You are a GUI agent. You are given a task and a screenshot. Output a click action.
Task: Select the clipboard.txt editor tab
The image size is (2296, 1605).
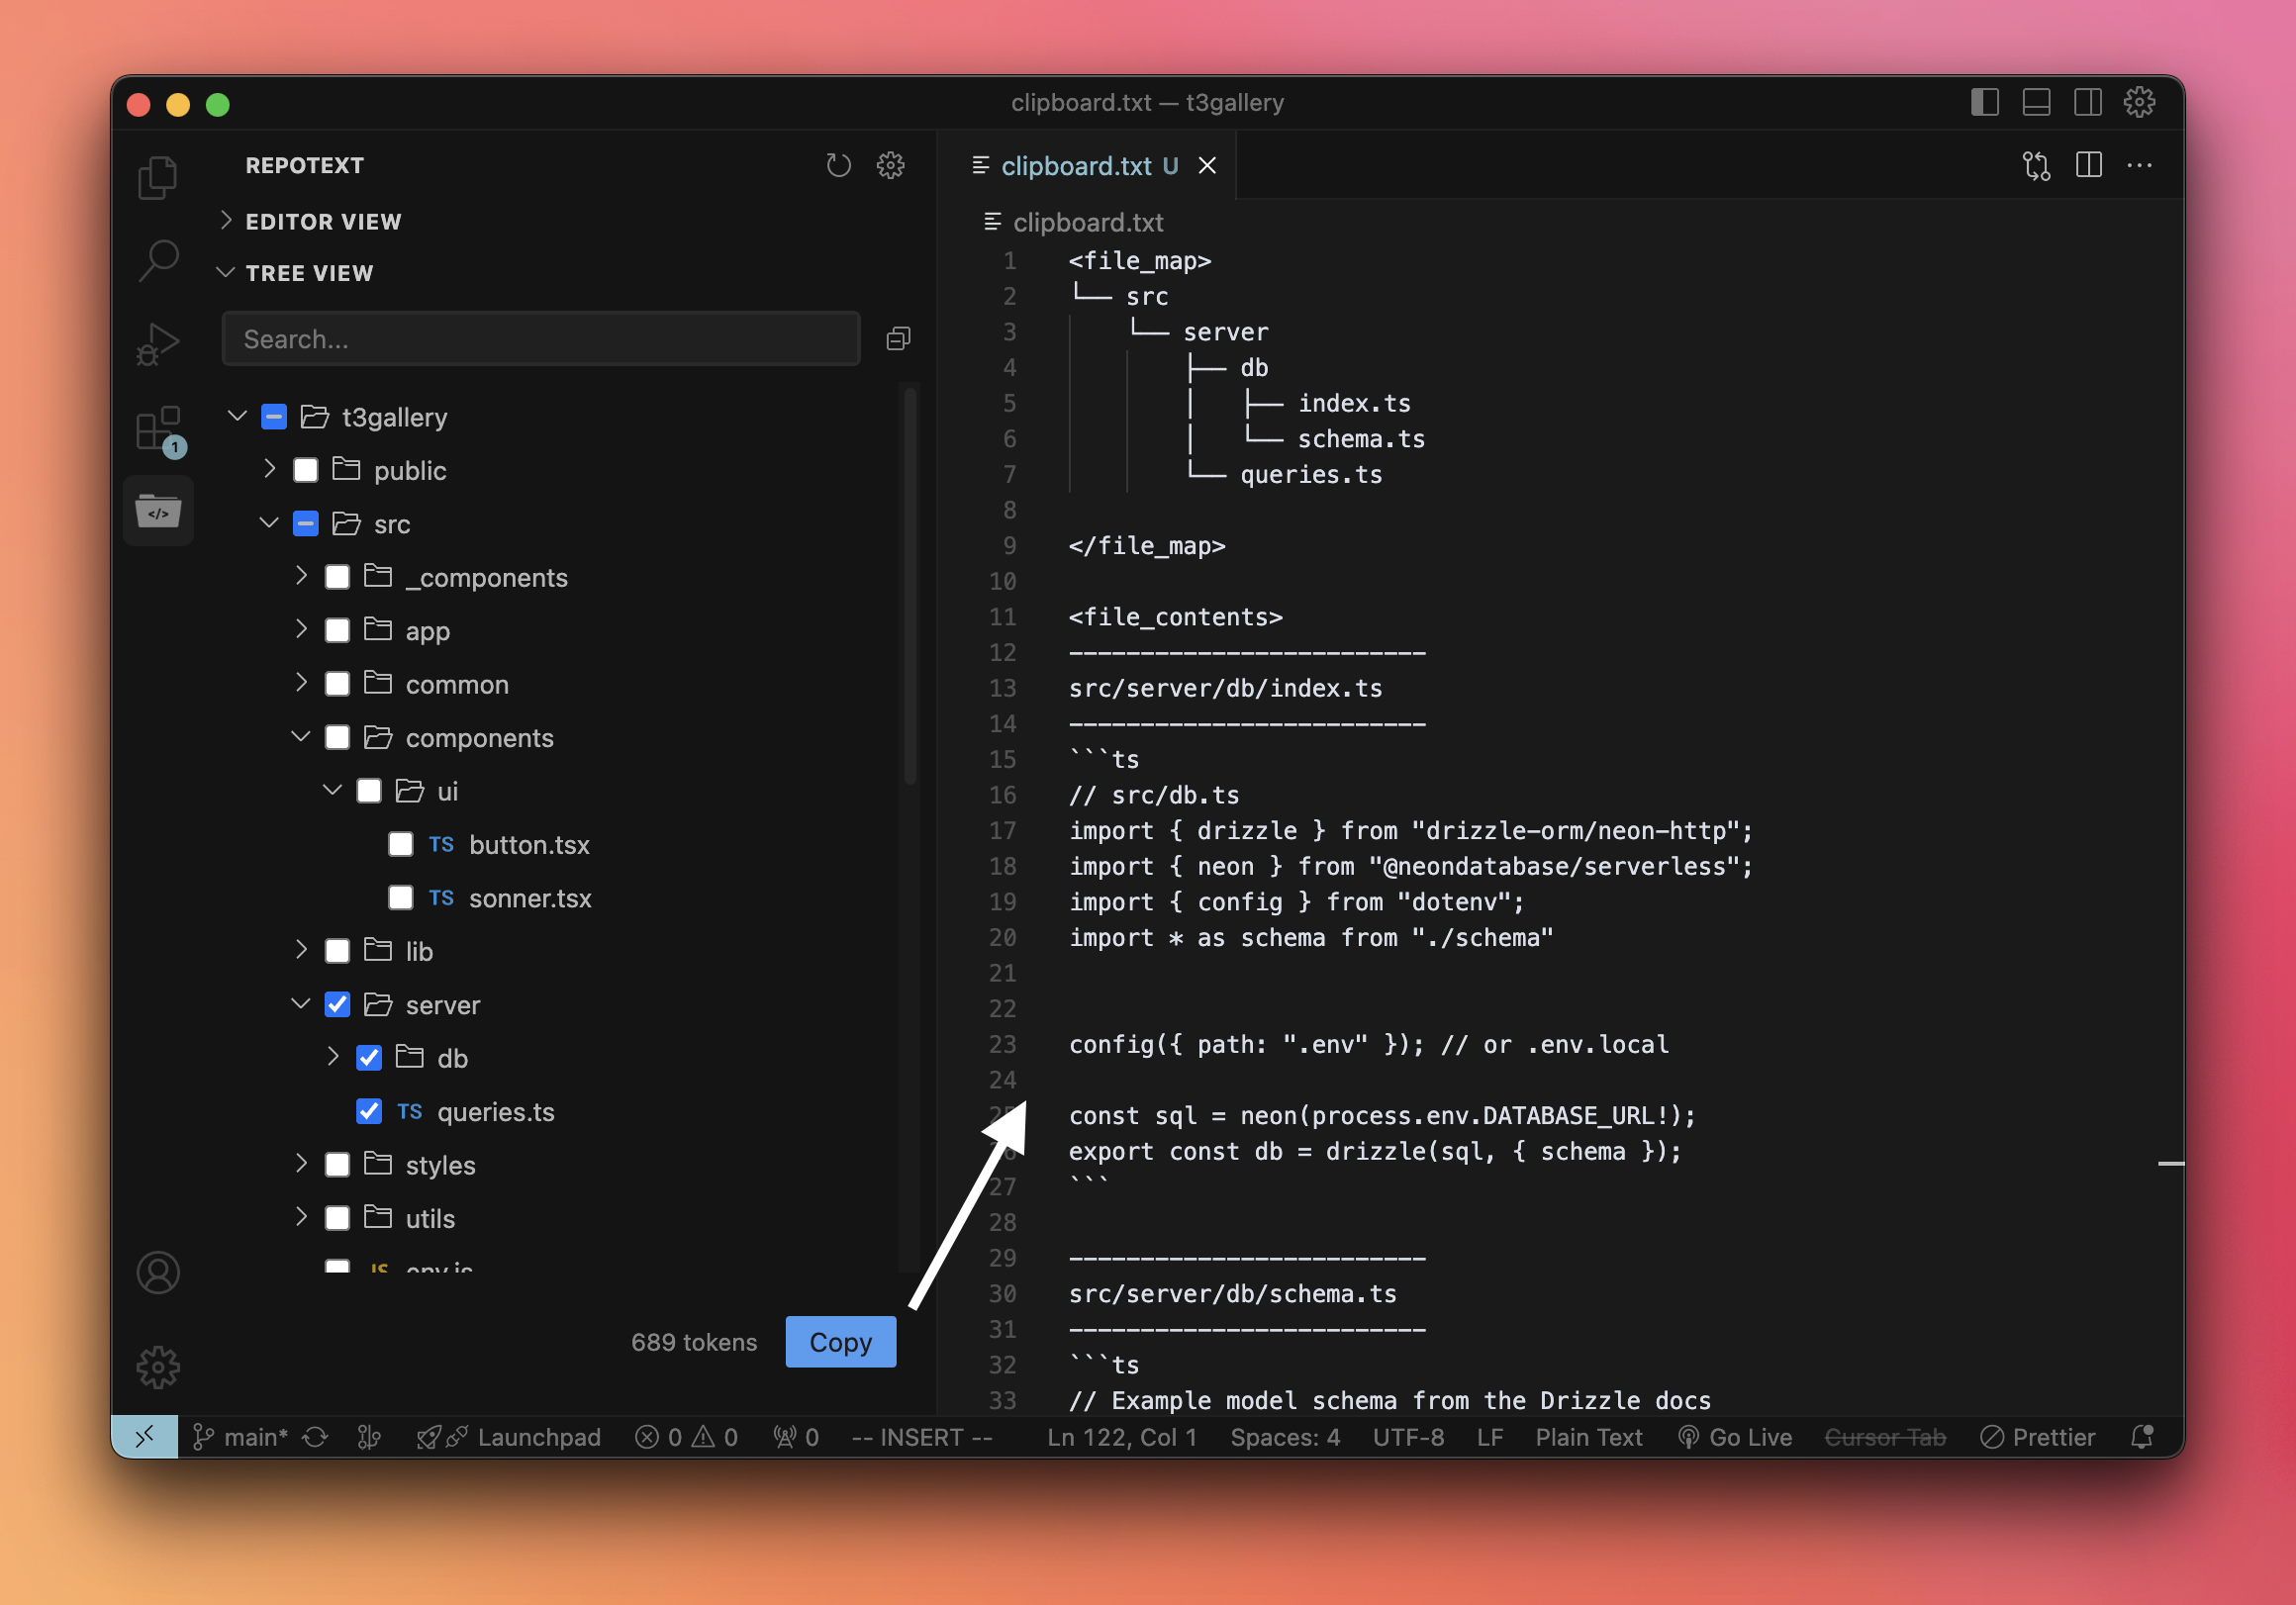1076,165
